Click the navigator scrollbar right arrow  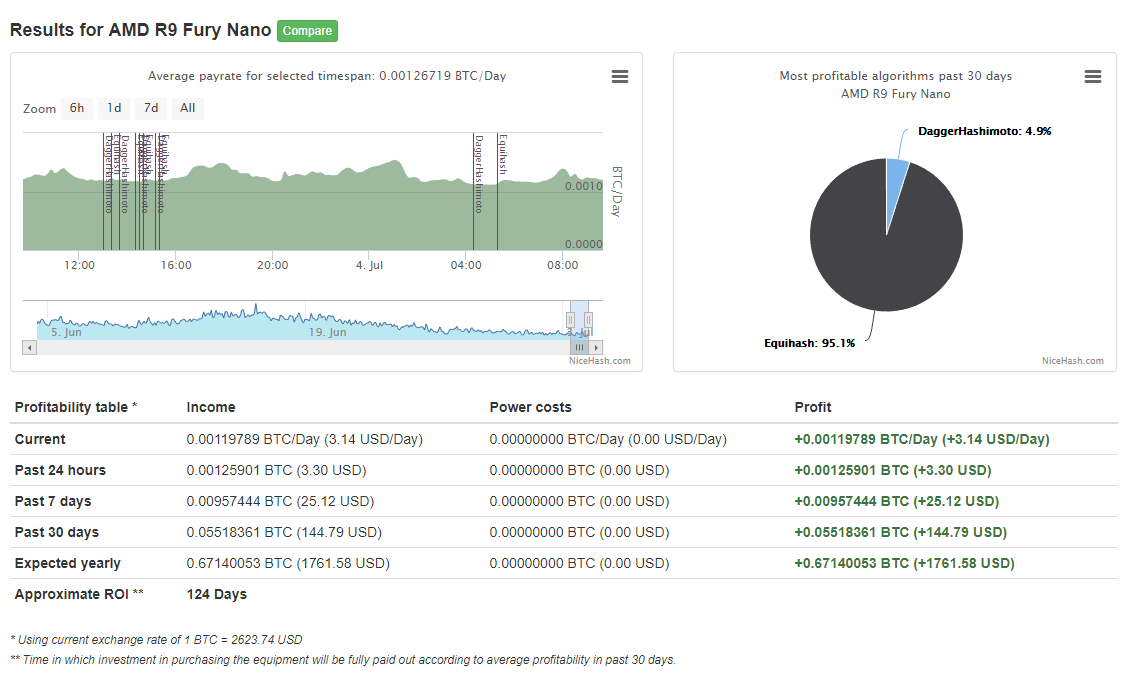(596, 347)
